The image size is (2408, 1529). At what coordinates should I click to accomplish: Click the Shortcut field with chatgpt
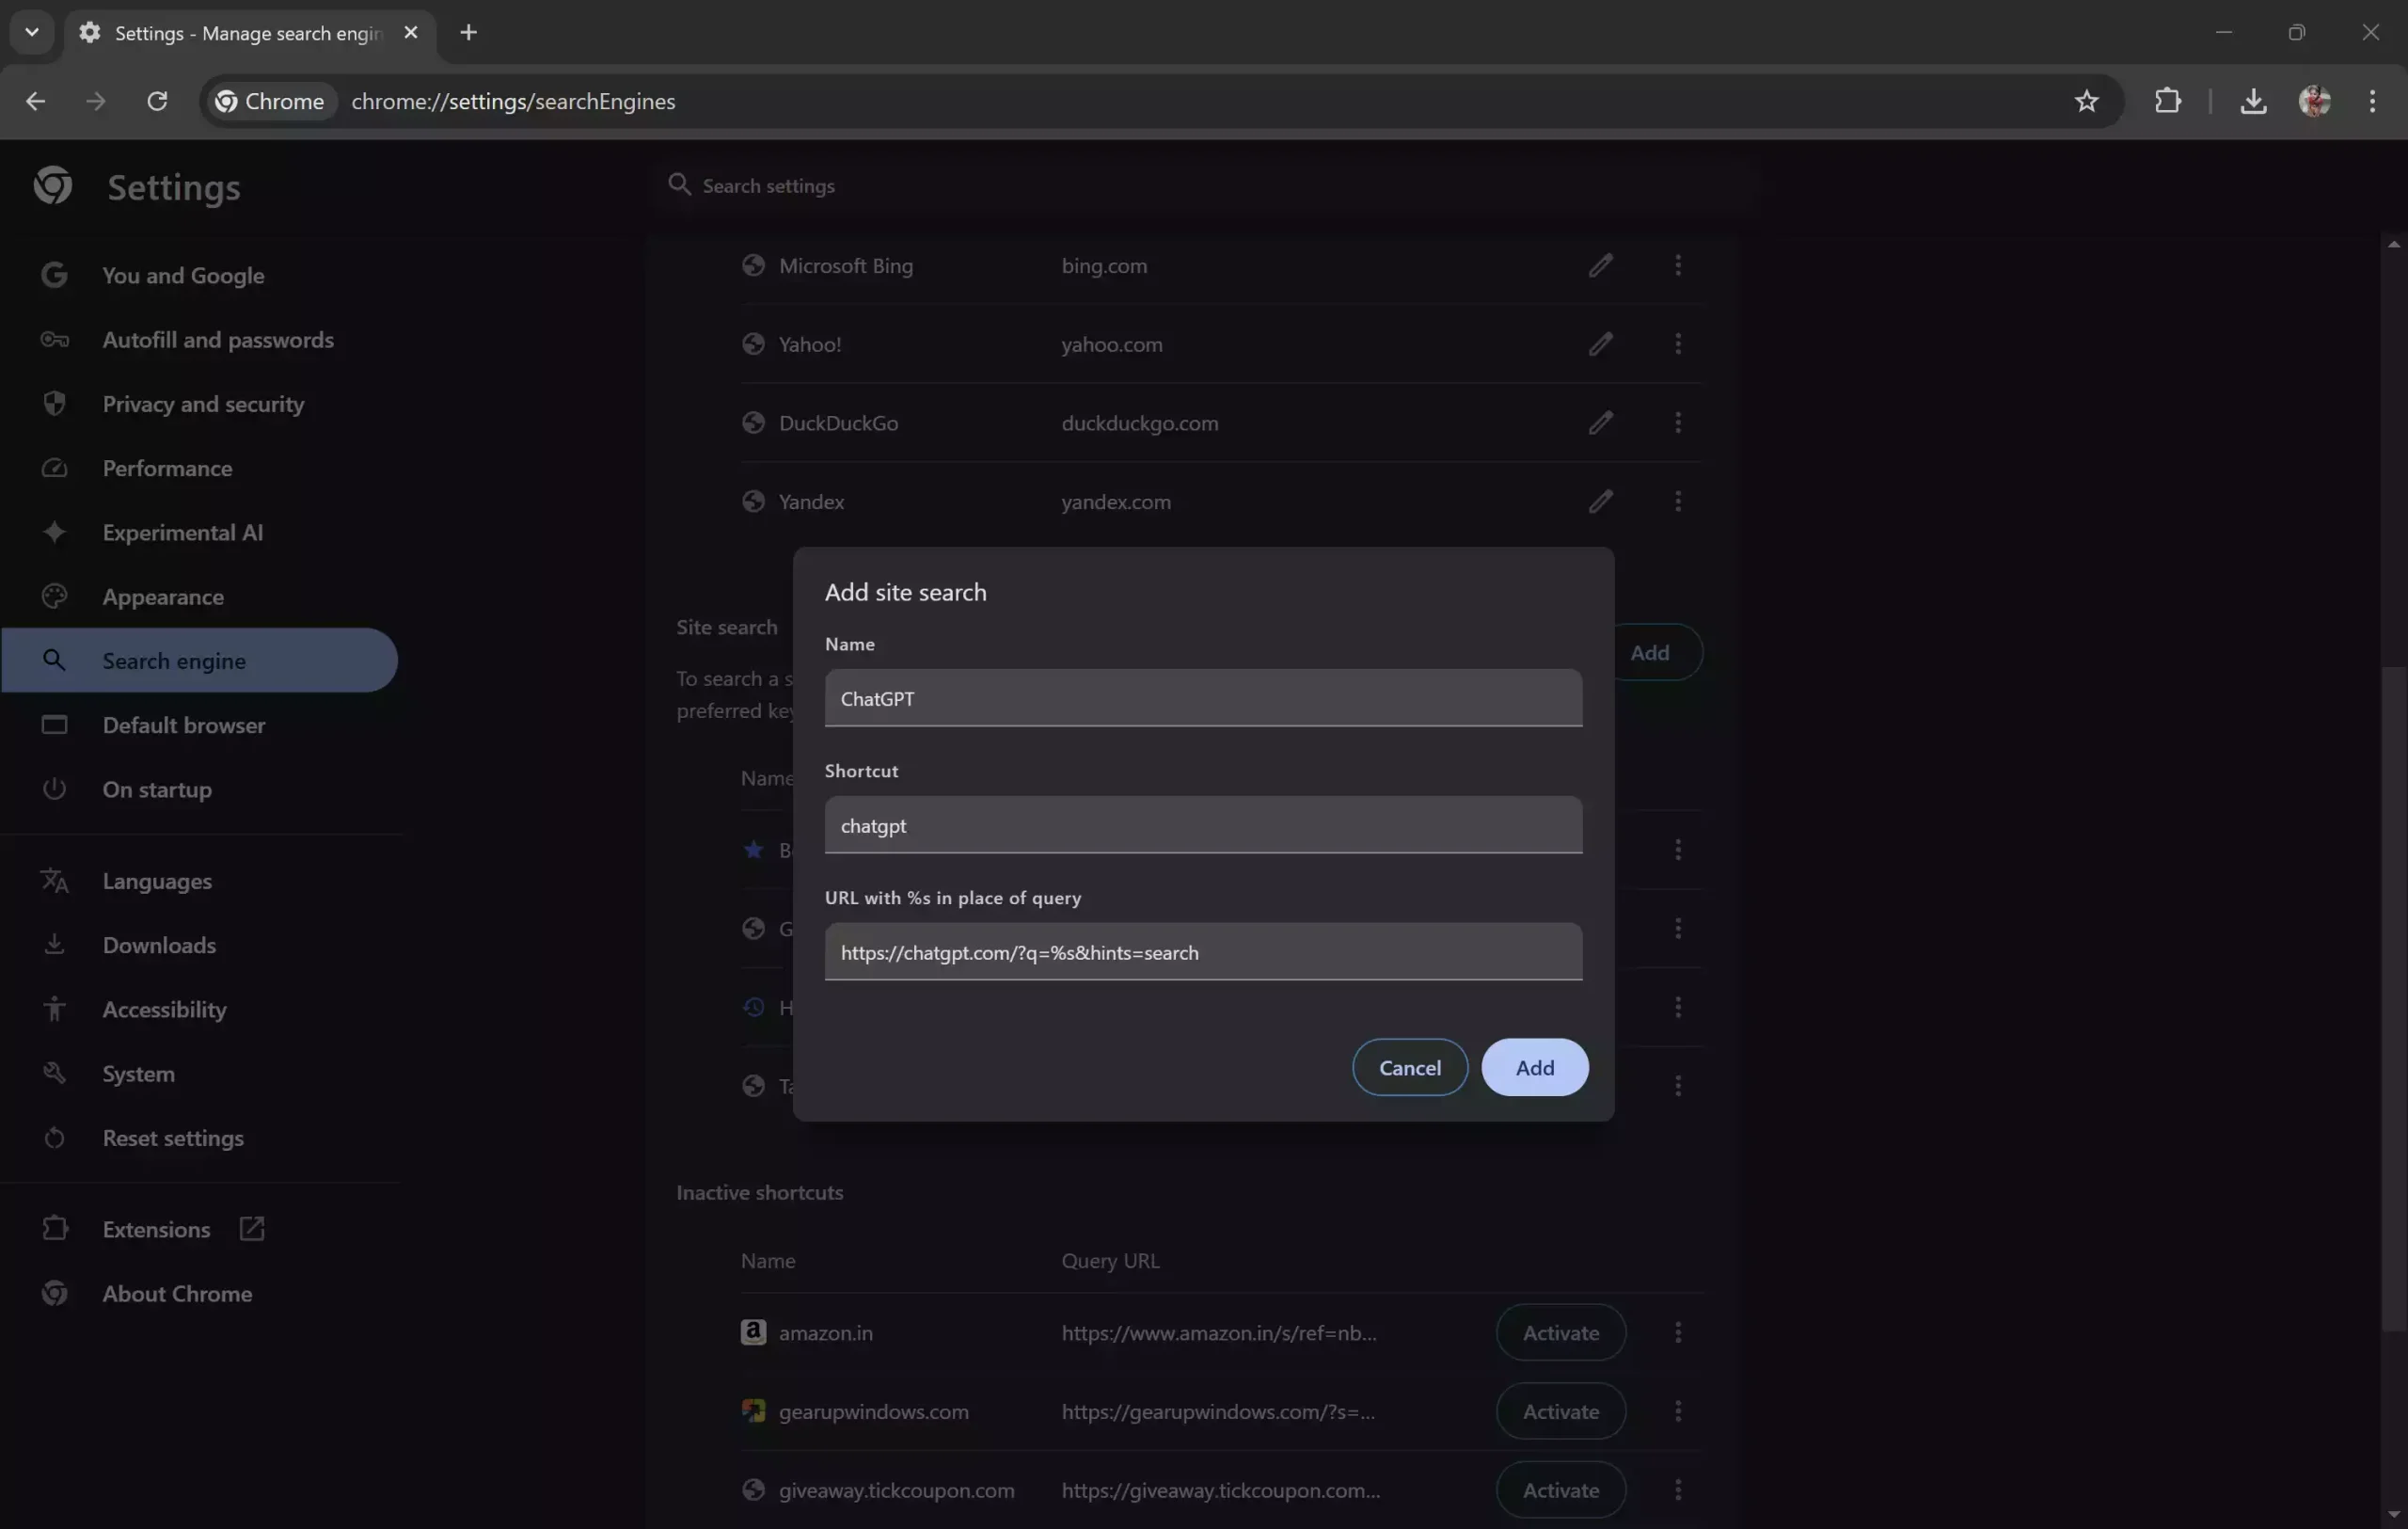pyautogui.click(x=1203, y=825)
